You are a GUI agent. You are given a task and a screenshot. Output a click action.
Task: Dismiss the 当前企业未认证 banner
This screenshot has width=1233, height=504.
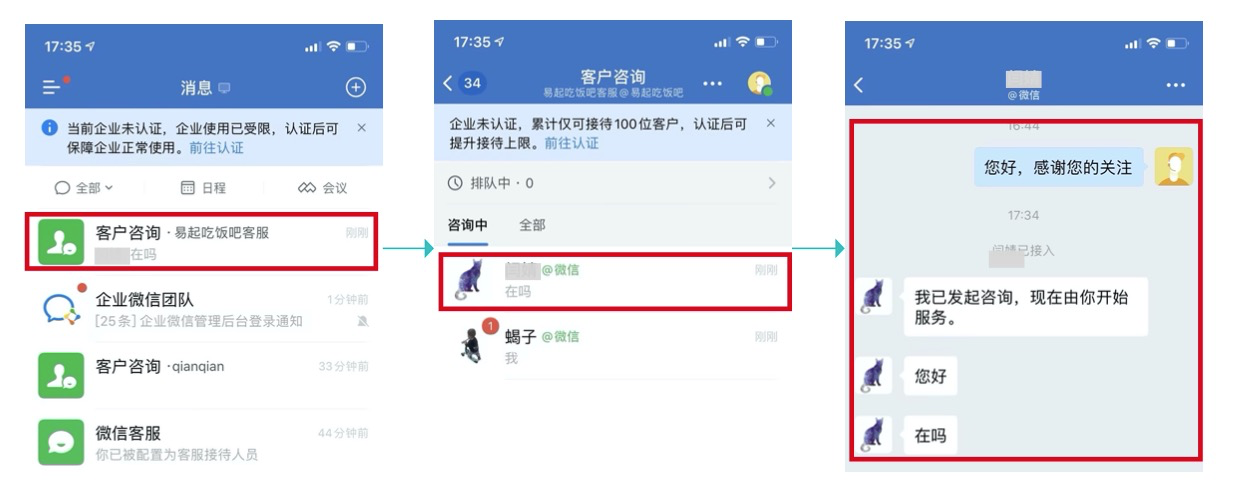362,128
